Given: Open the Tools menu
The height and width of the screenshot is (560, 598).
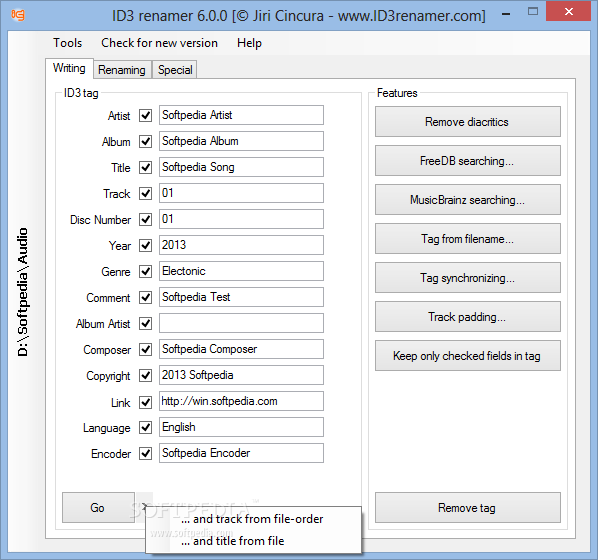Looking at the screenshot, I should (x=68, y=43).
